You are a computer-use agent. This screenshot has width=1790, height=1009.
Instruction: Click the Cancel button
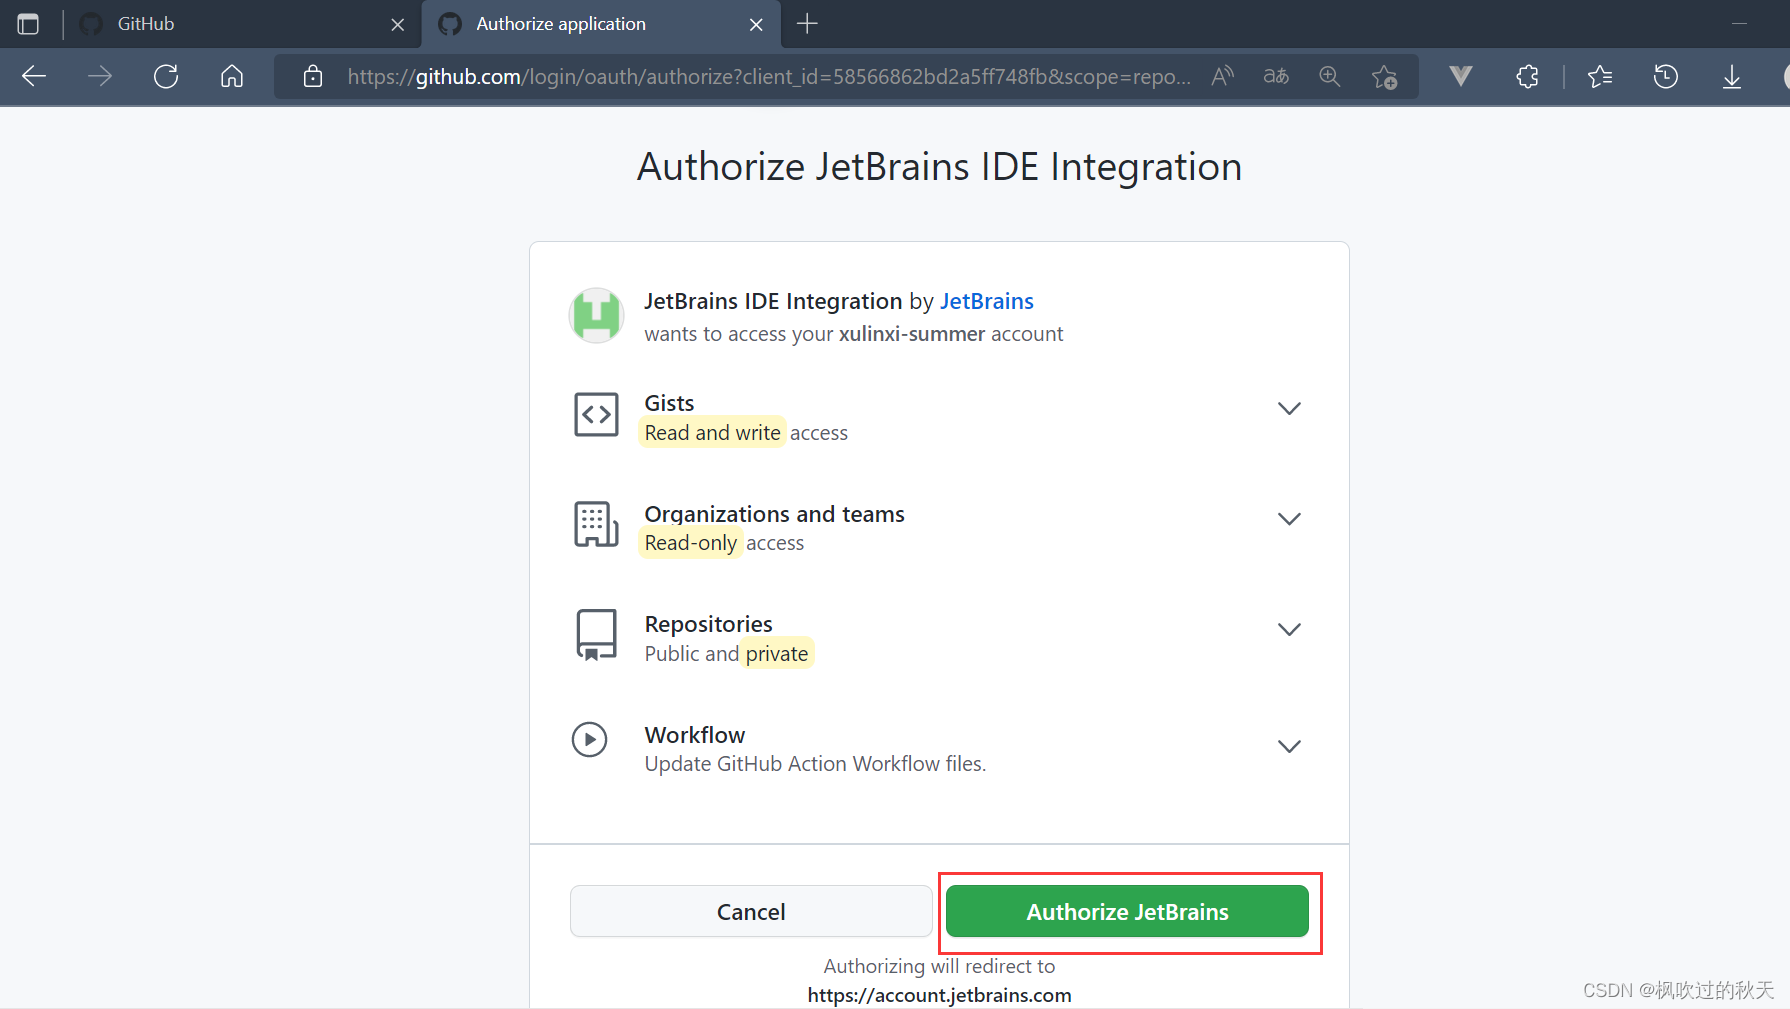(x=751, y=911)
